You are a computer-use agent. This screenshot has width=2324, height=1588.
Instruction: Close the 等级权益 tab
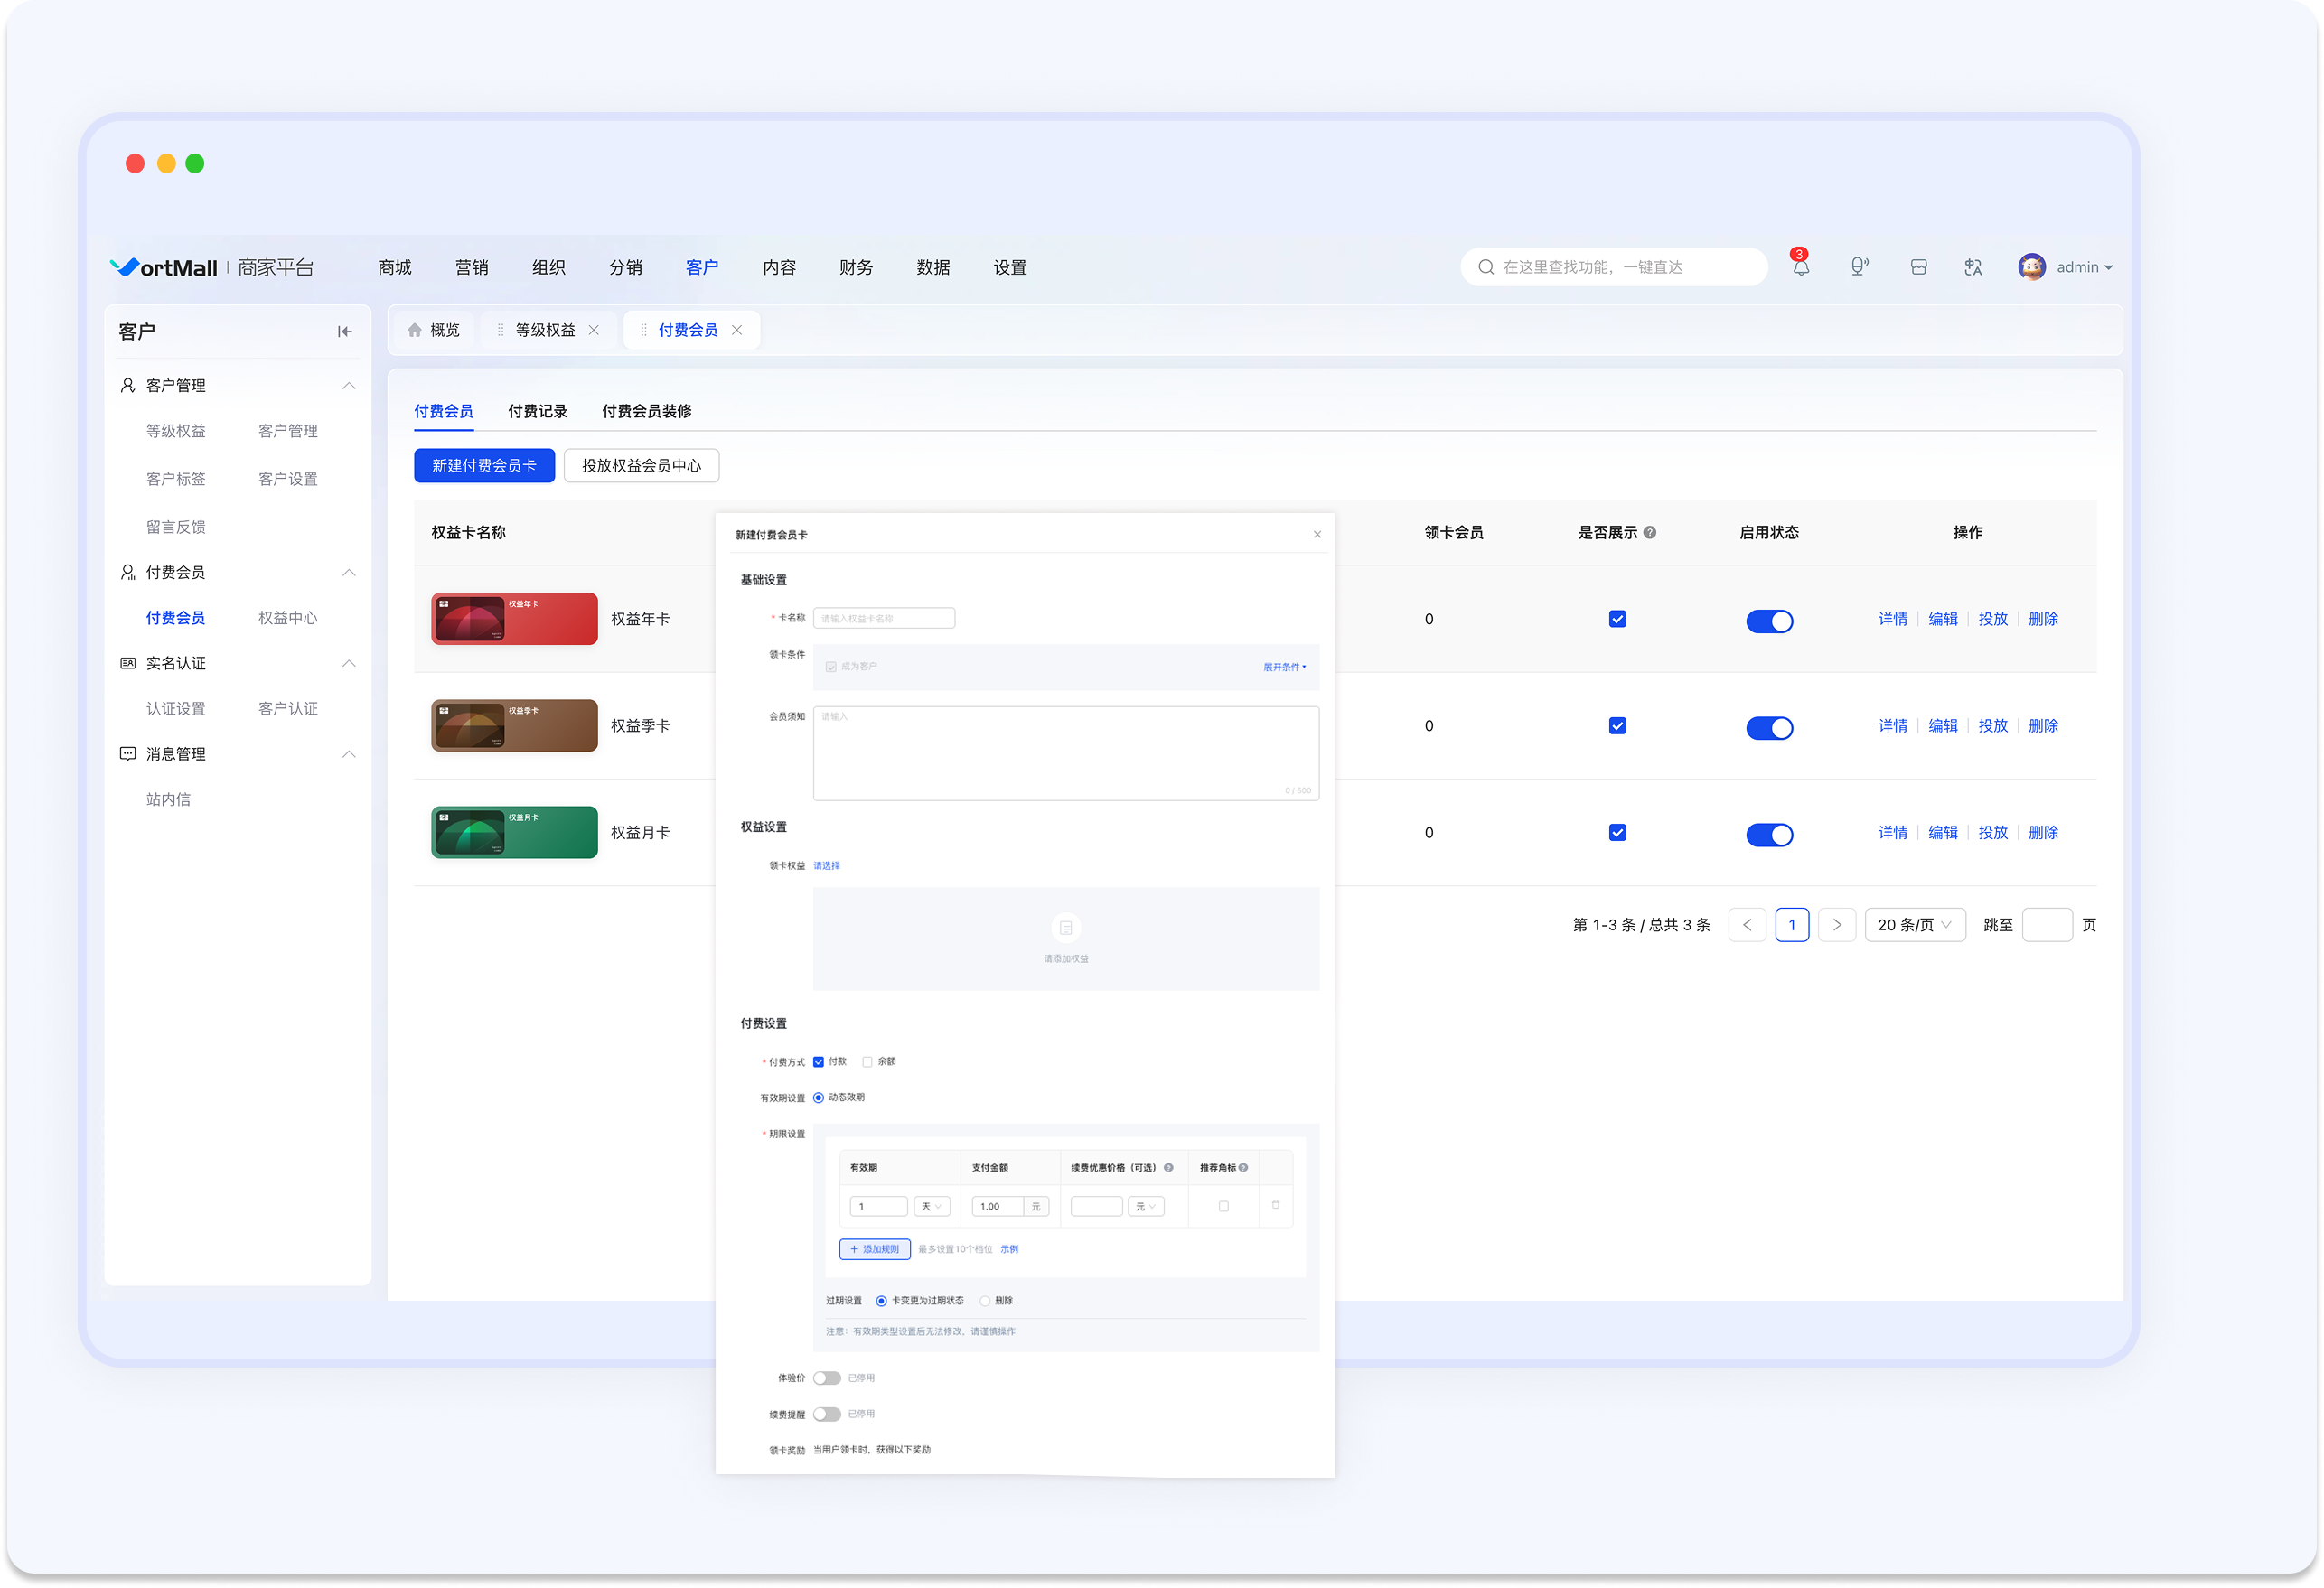pos(594,330)
